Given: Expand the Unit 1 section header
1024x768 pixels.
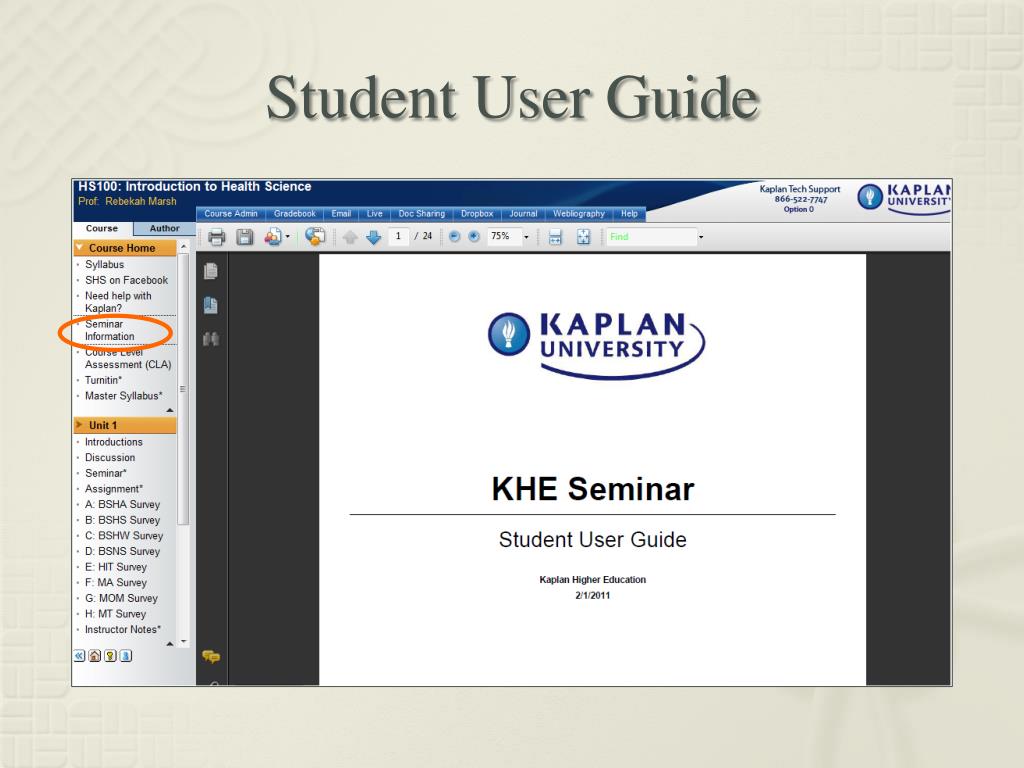Looking at the screenshot, I should coord(125,425).
